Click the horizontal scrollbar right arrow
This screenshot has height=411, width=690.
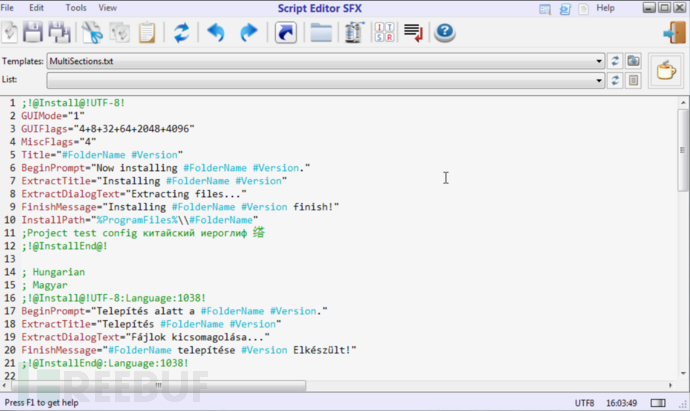pos(670,385)
